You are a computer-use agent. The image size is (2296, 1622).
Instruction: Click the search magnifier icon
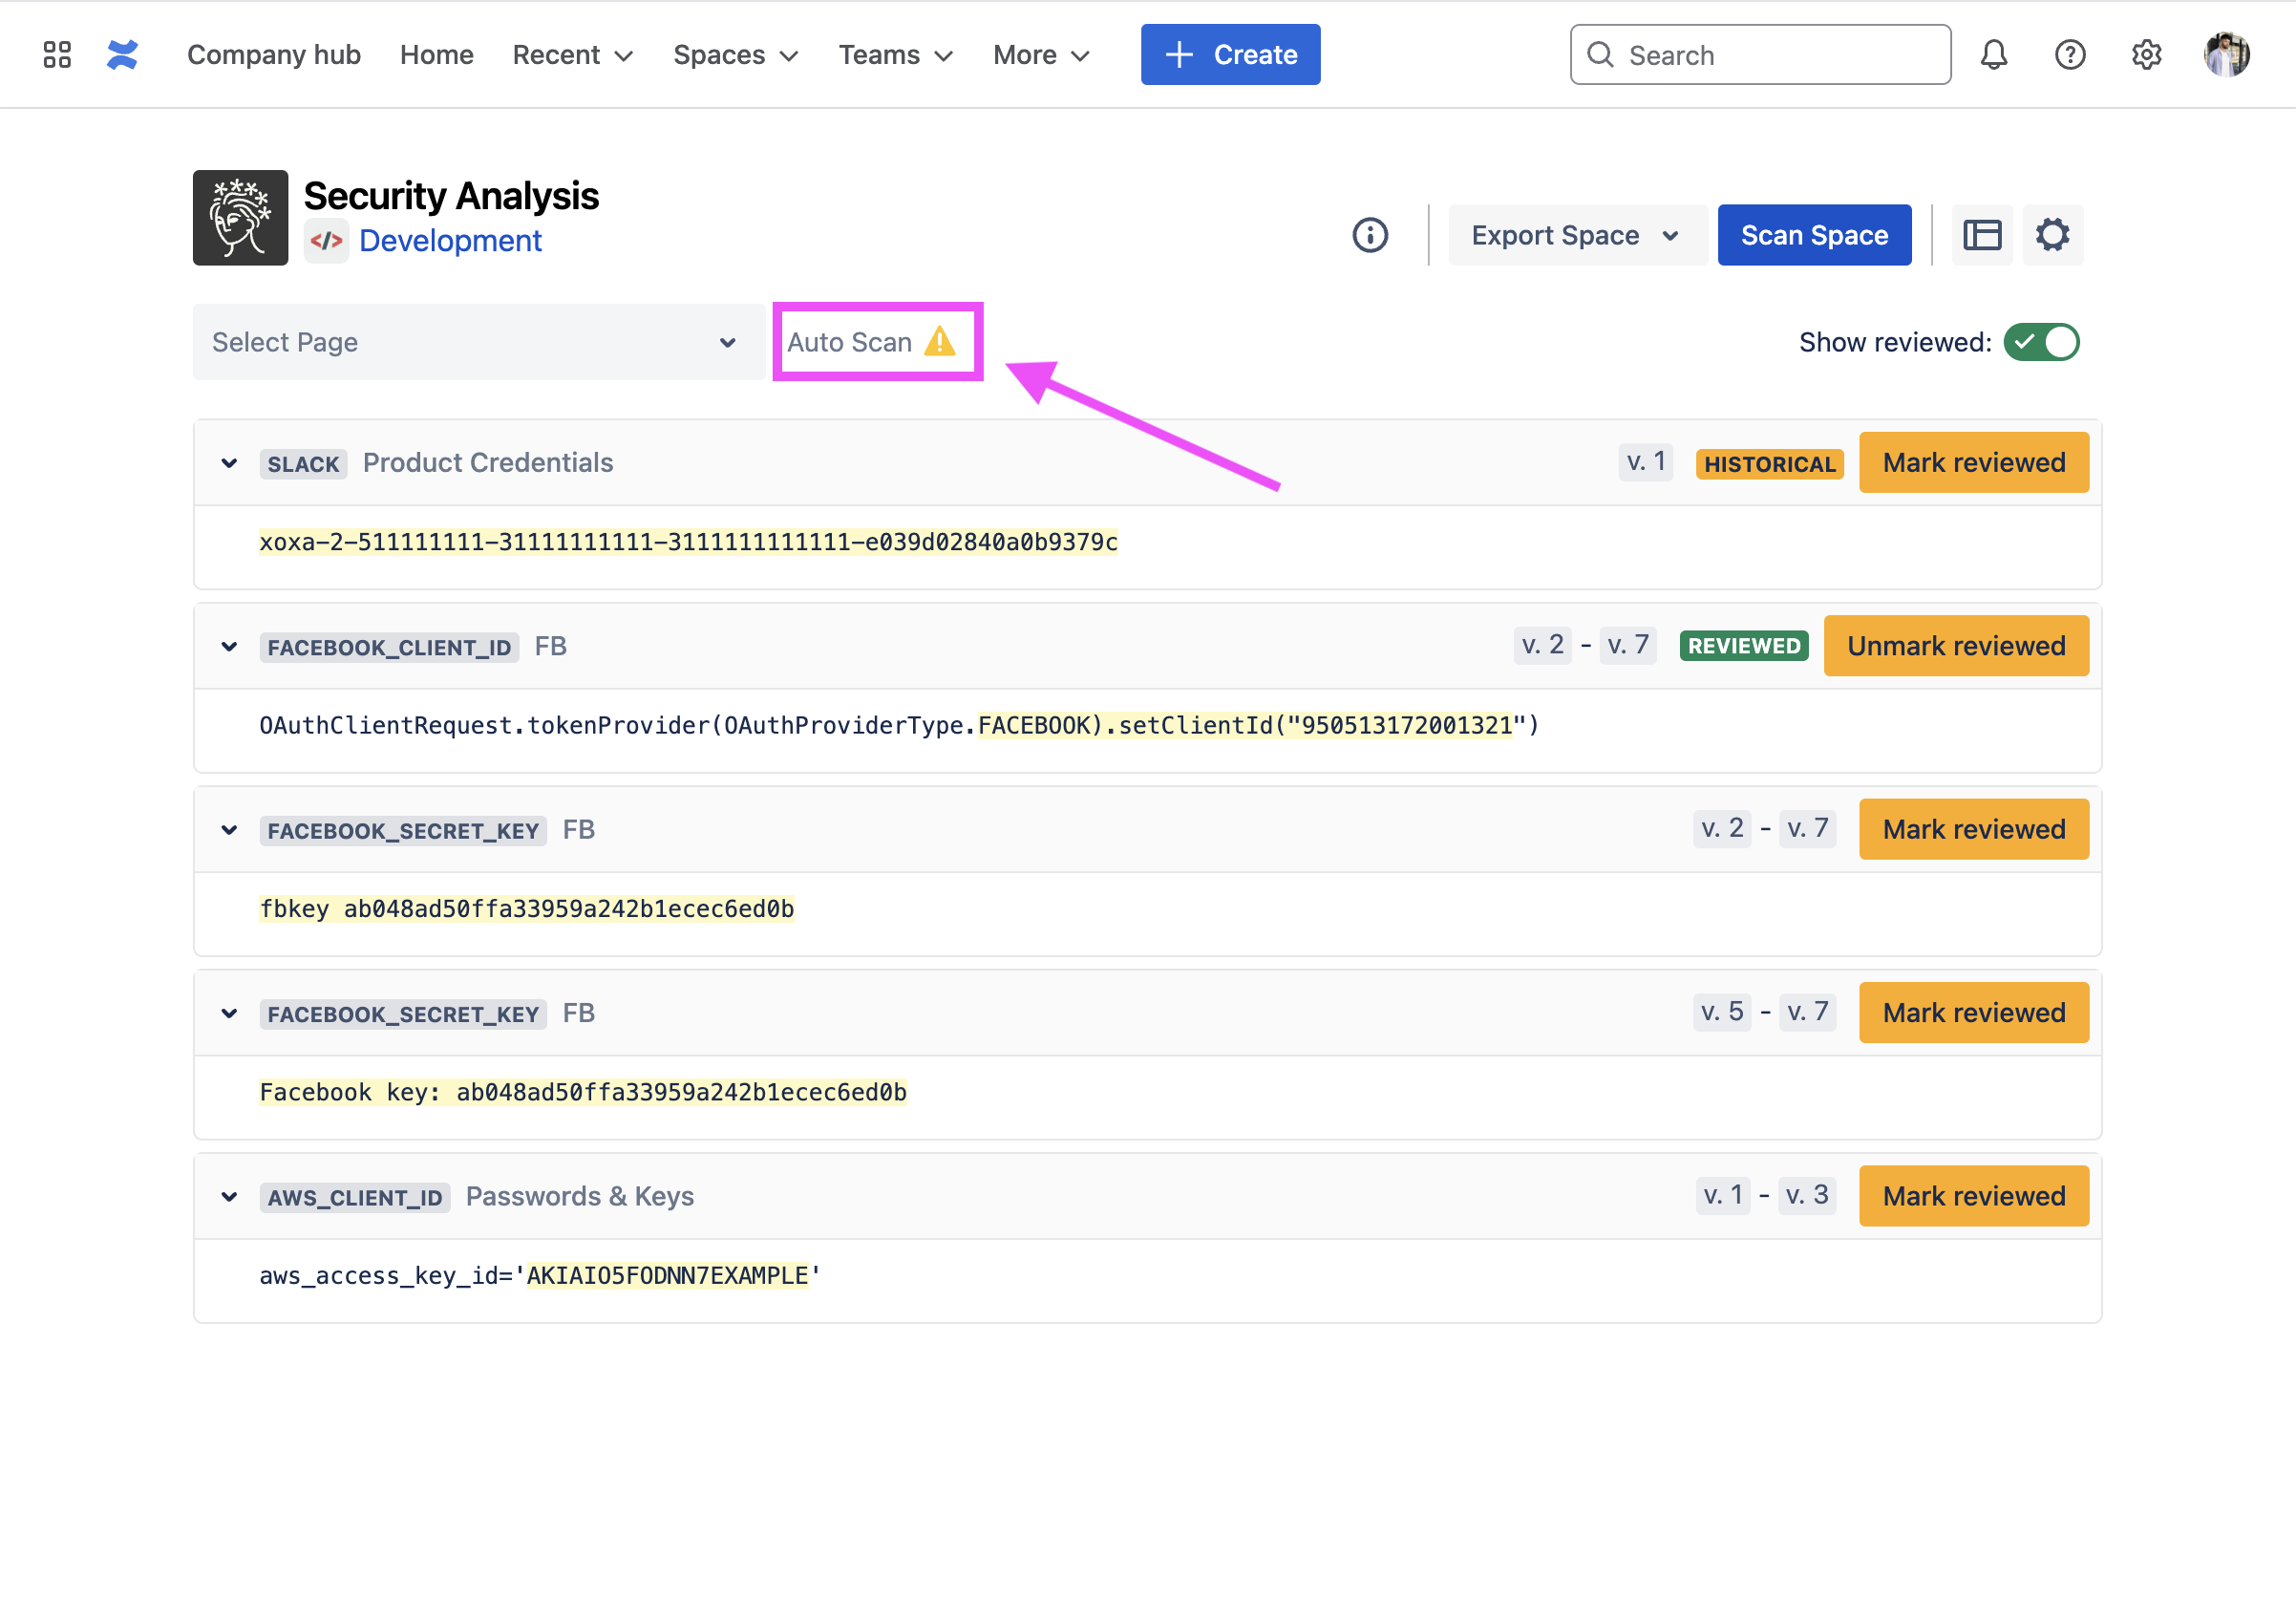point(1600,54)
